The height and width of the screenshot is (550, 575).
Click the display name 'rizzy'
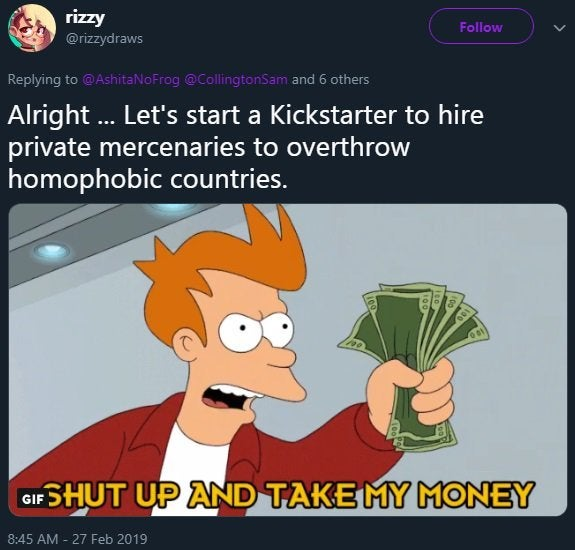click(x=85, y=18)
